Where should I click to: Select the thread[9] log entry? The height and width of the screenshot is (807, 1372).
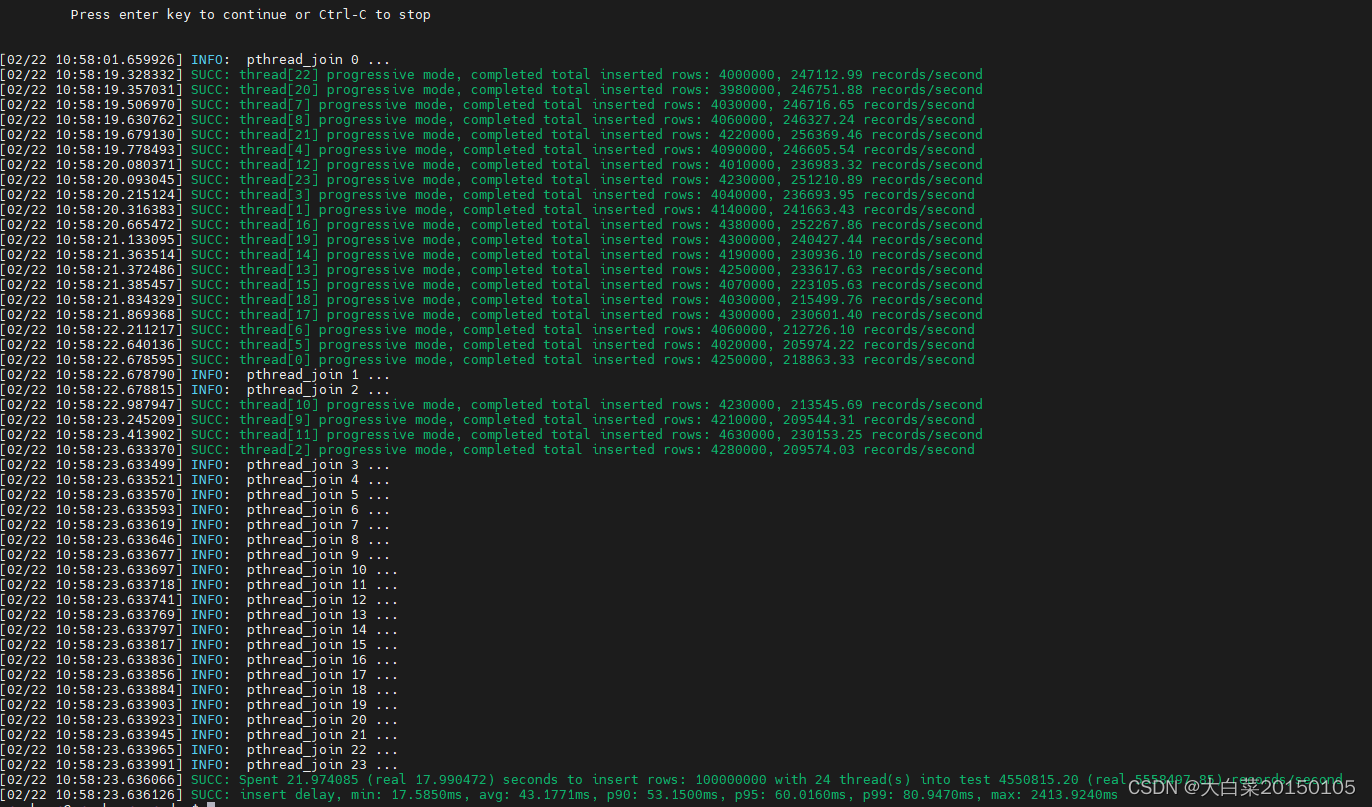487,420
